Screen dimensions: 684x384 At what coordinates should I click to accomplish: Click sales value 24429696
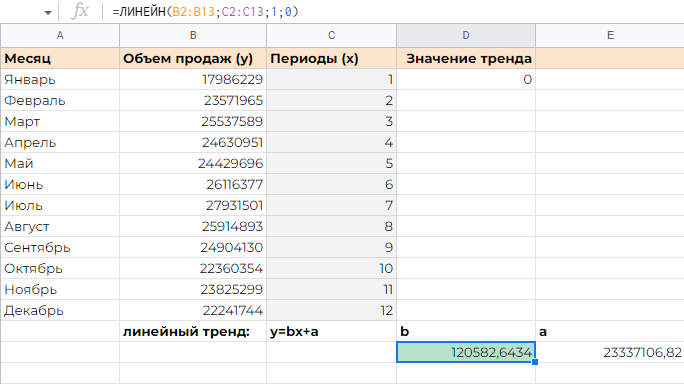193,163
